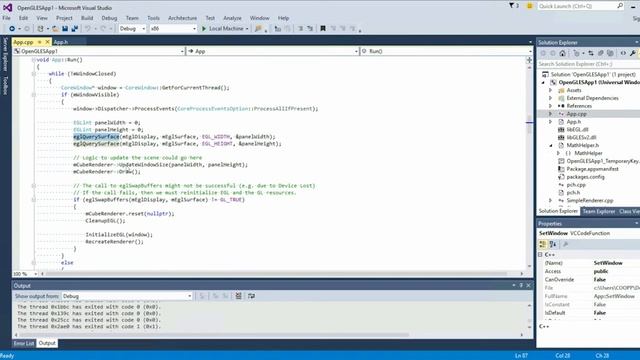Viewport: 640px width, 360px height.
Task: Select pch.cpp in Solution Explorer
Action: (x=576, y=185)
